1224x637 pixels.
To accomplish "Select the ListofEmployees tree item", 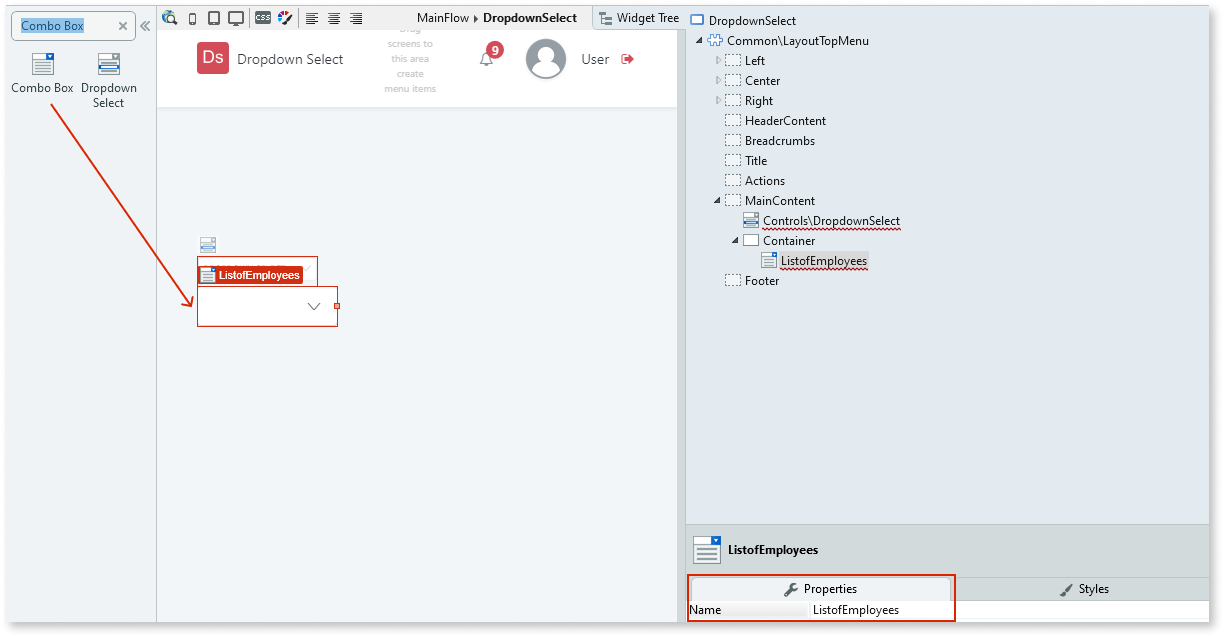I will coord(823,260).
